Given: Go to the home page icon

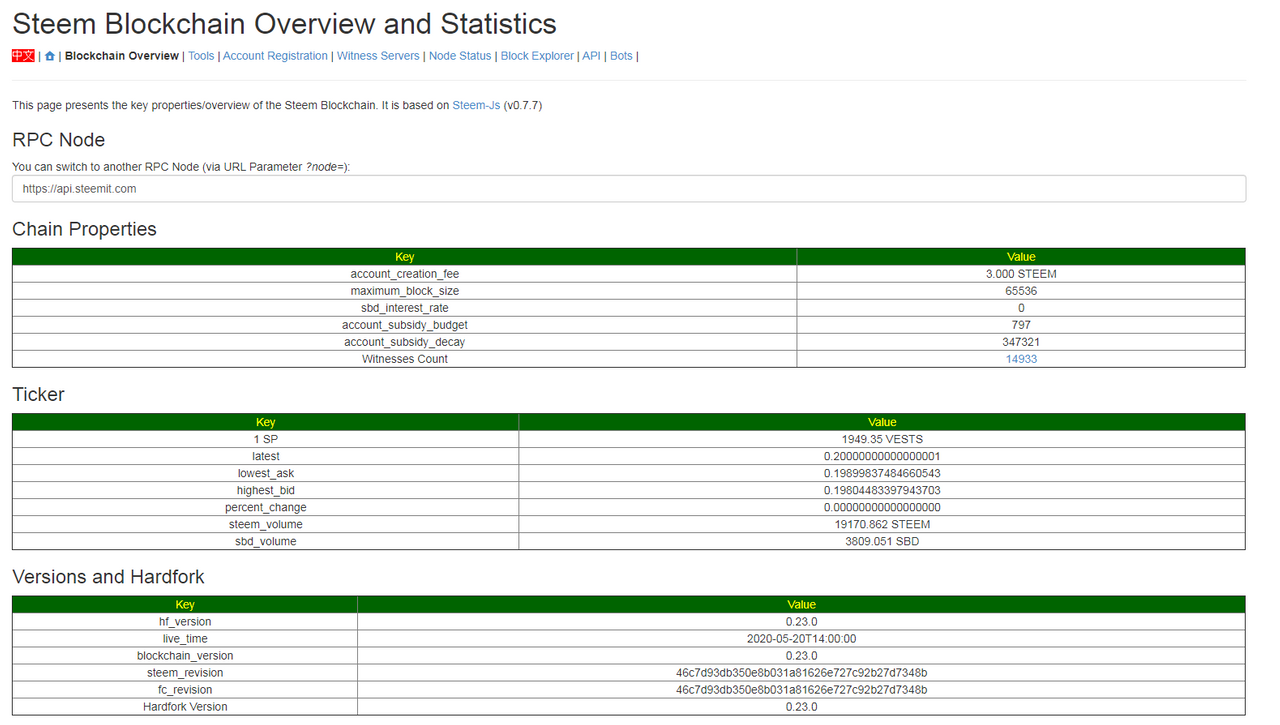Looking at the screenshot, I should pyautogui.click(x=50, y=56).
